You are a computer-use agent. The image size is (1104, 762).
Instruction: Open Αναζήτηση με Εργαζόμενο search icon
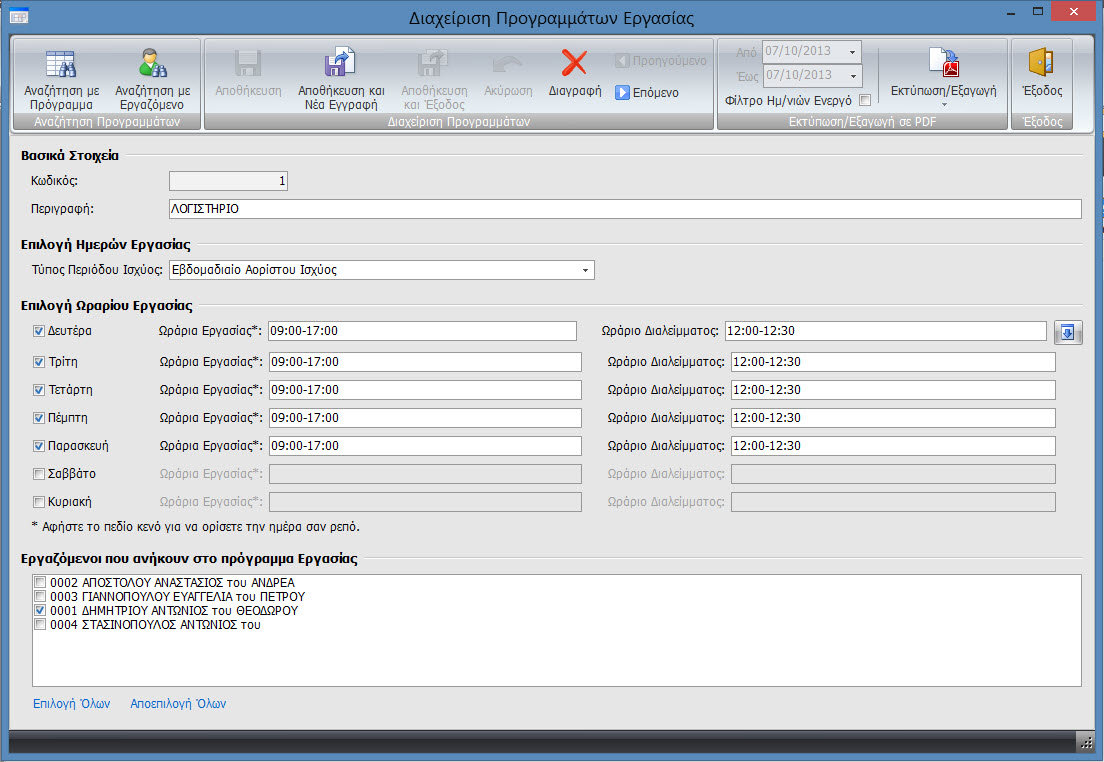point(152,63)
